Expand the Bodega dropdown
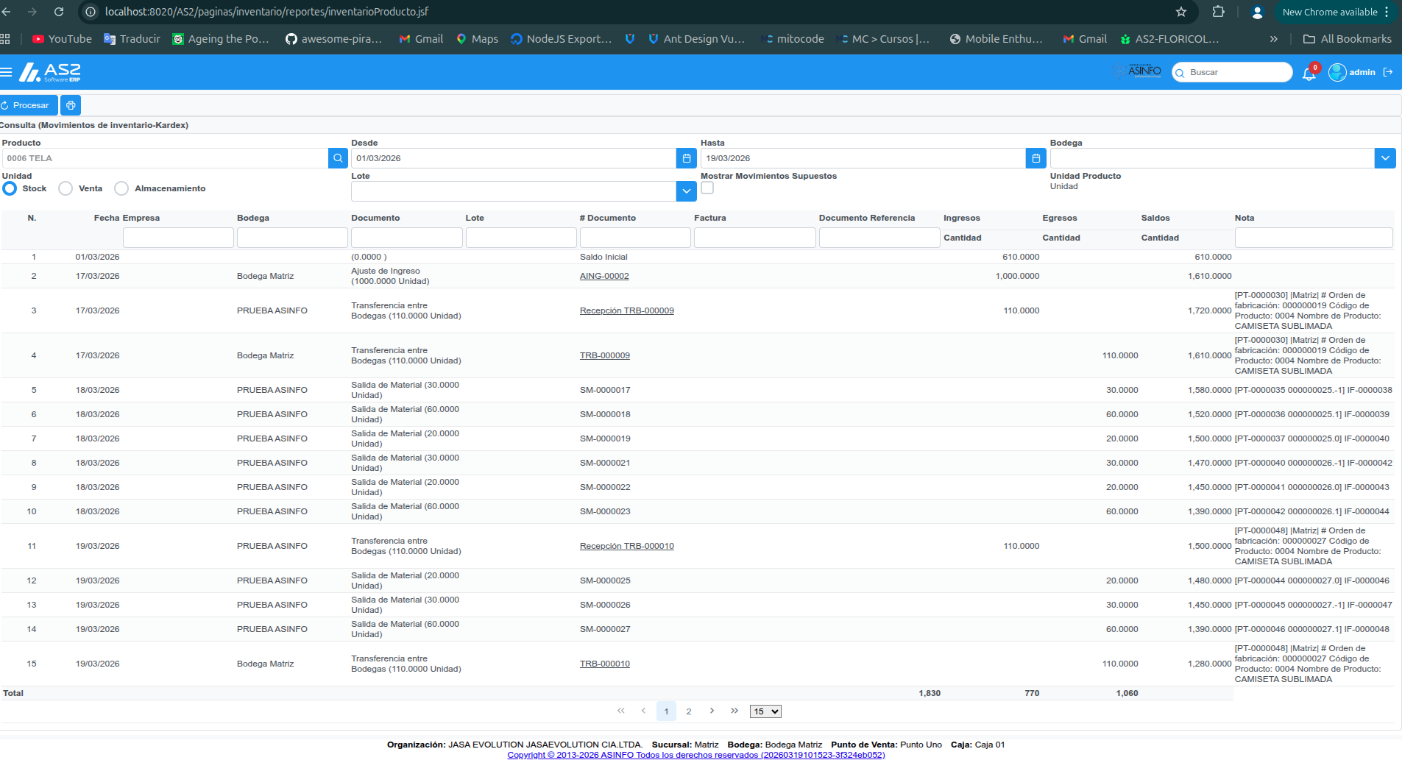Screen dimensions: 1402x760 click(1385, 158)
